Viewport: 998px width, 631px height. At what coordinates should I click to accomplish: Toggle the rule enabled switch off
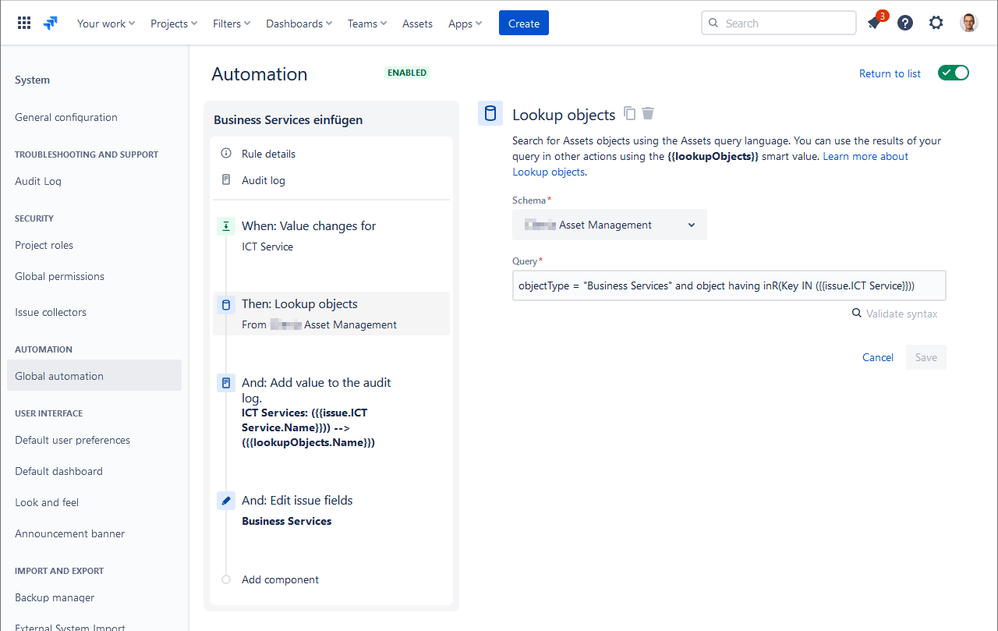tap(953, 73)
